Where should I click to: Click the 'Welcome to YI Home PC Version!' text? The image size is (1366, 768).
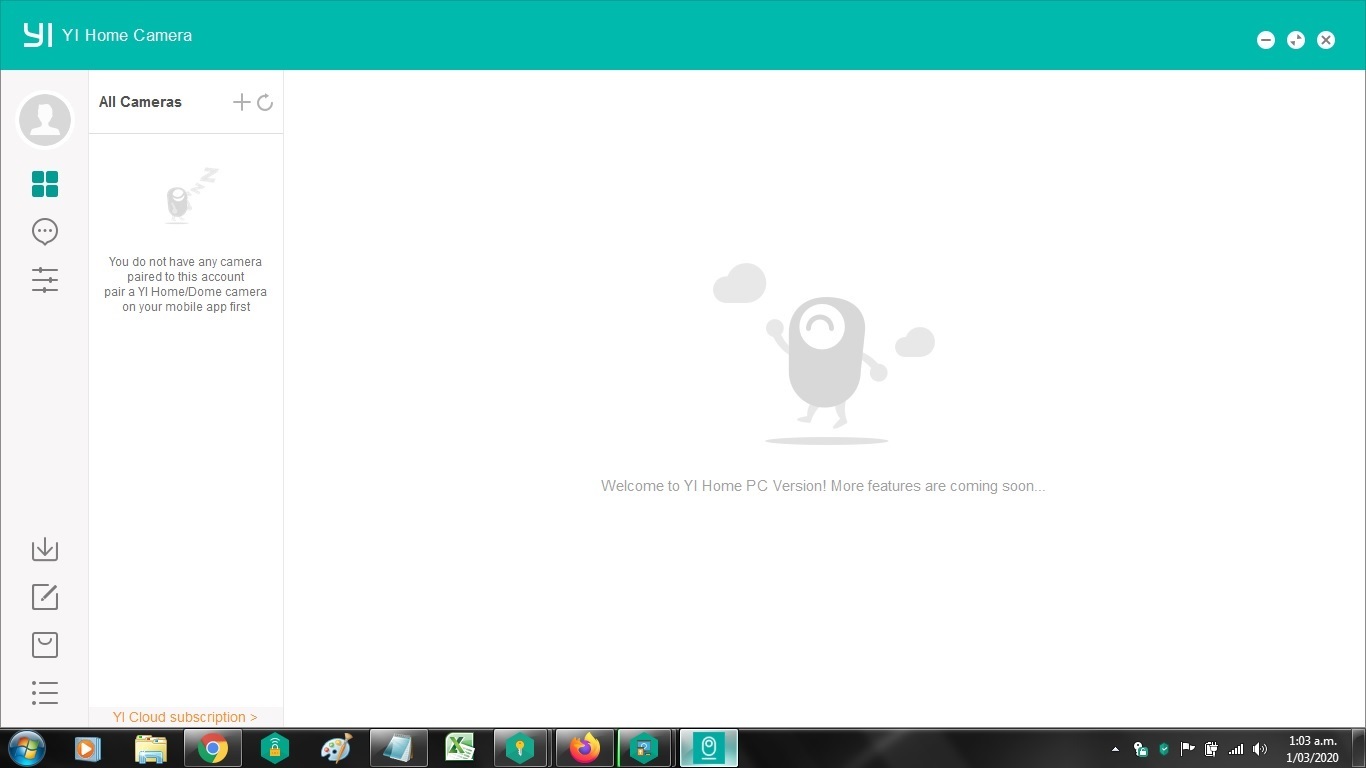click(x=823, y=486)
